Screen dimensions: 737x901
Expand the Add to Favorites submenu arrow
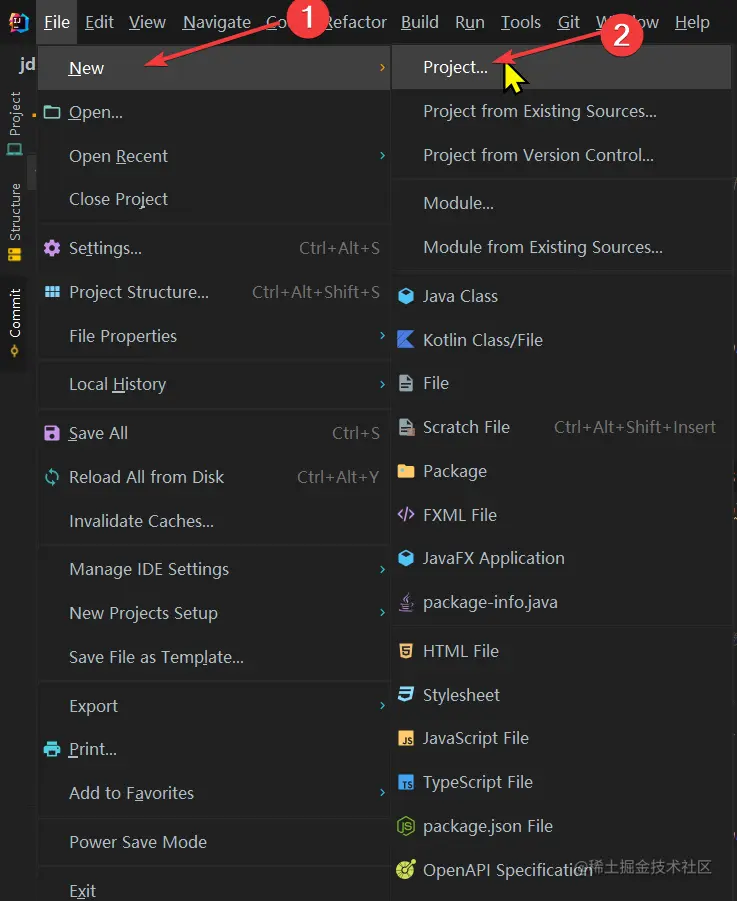point(383,793)
